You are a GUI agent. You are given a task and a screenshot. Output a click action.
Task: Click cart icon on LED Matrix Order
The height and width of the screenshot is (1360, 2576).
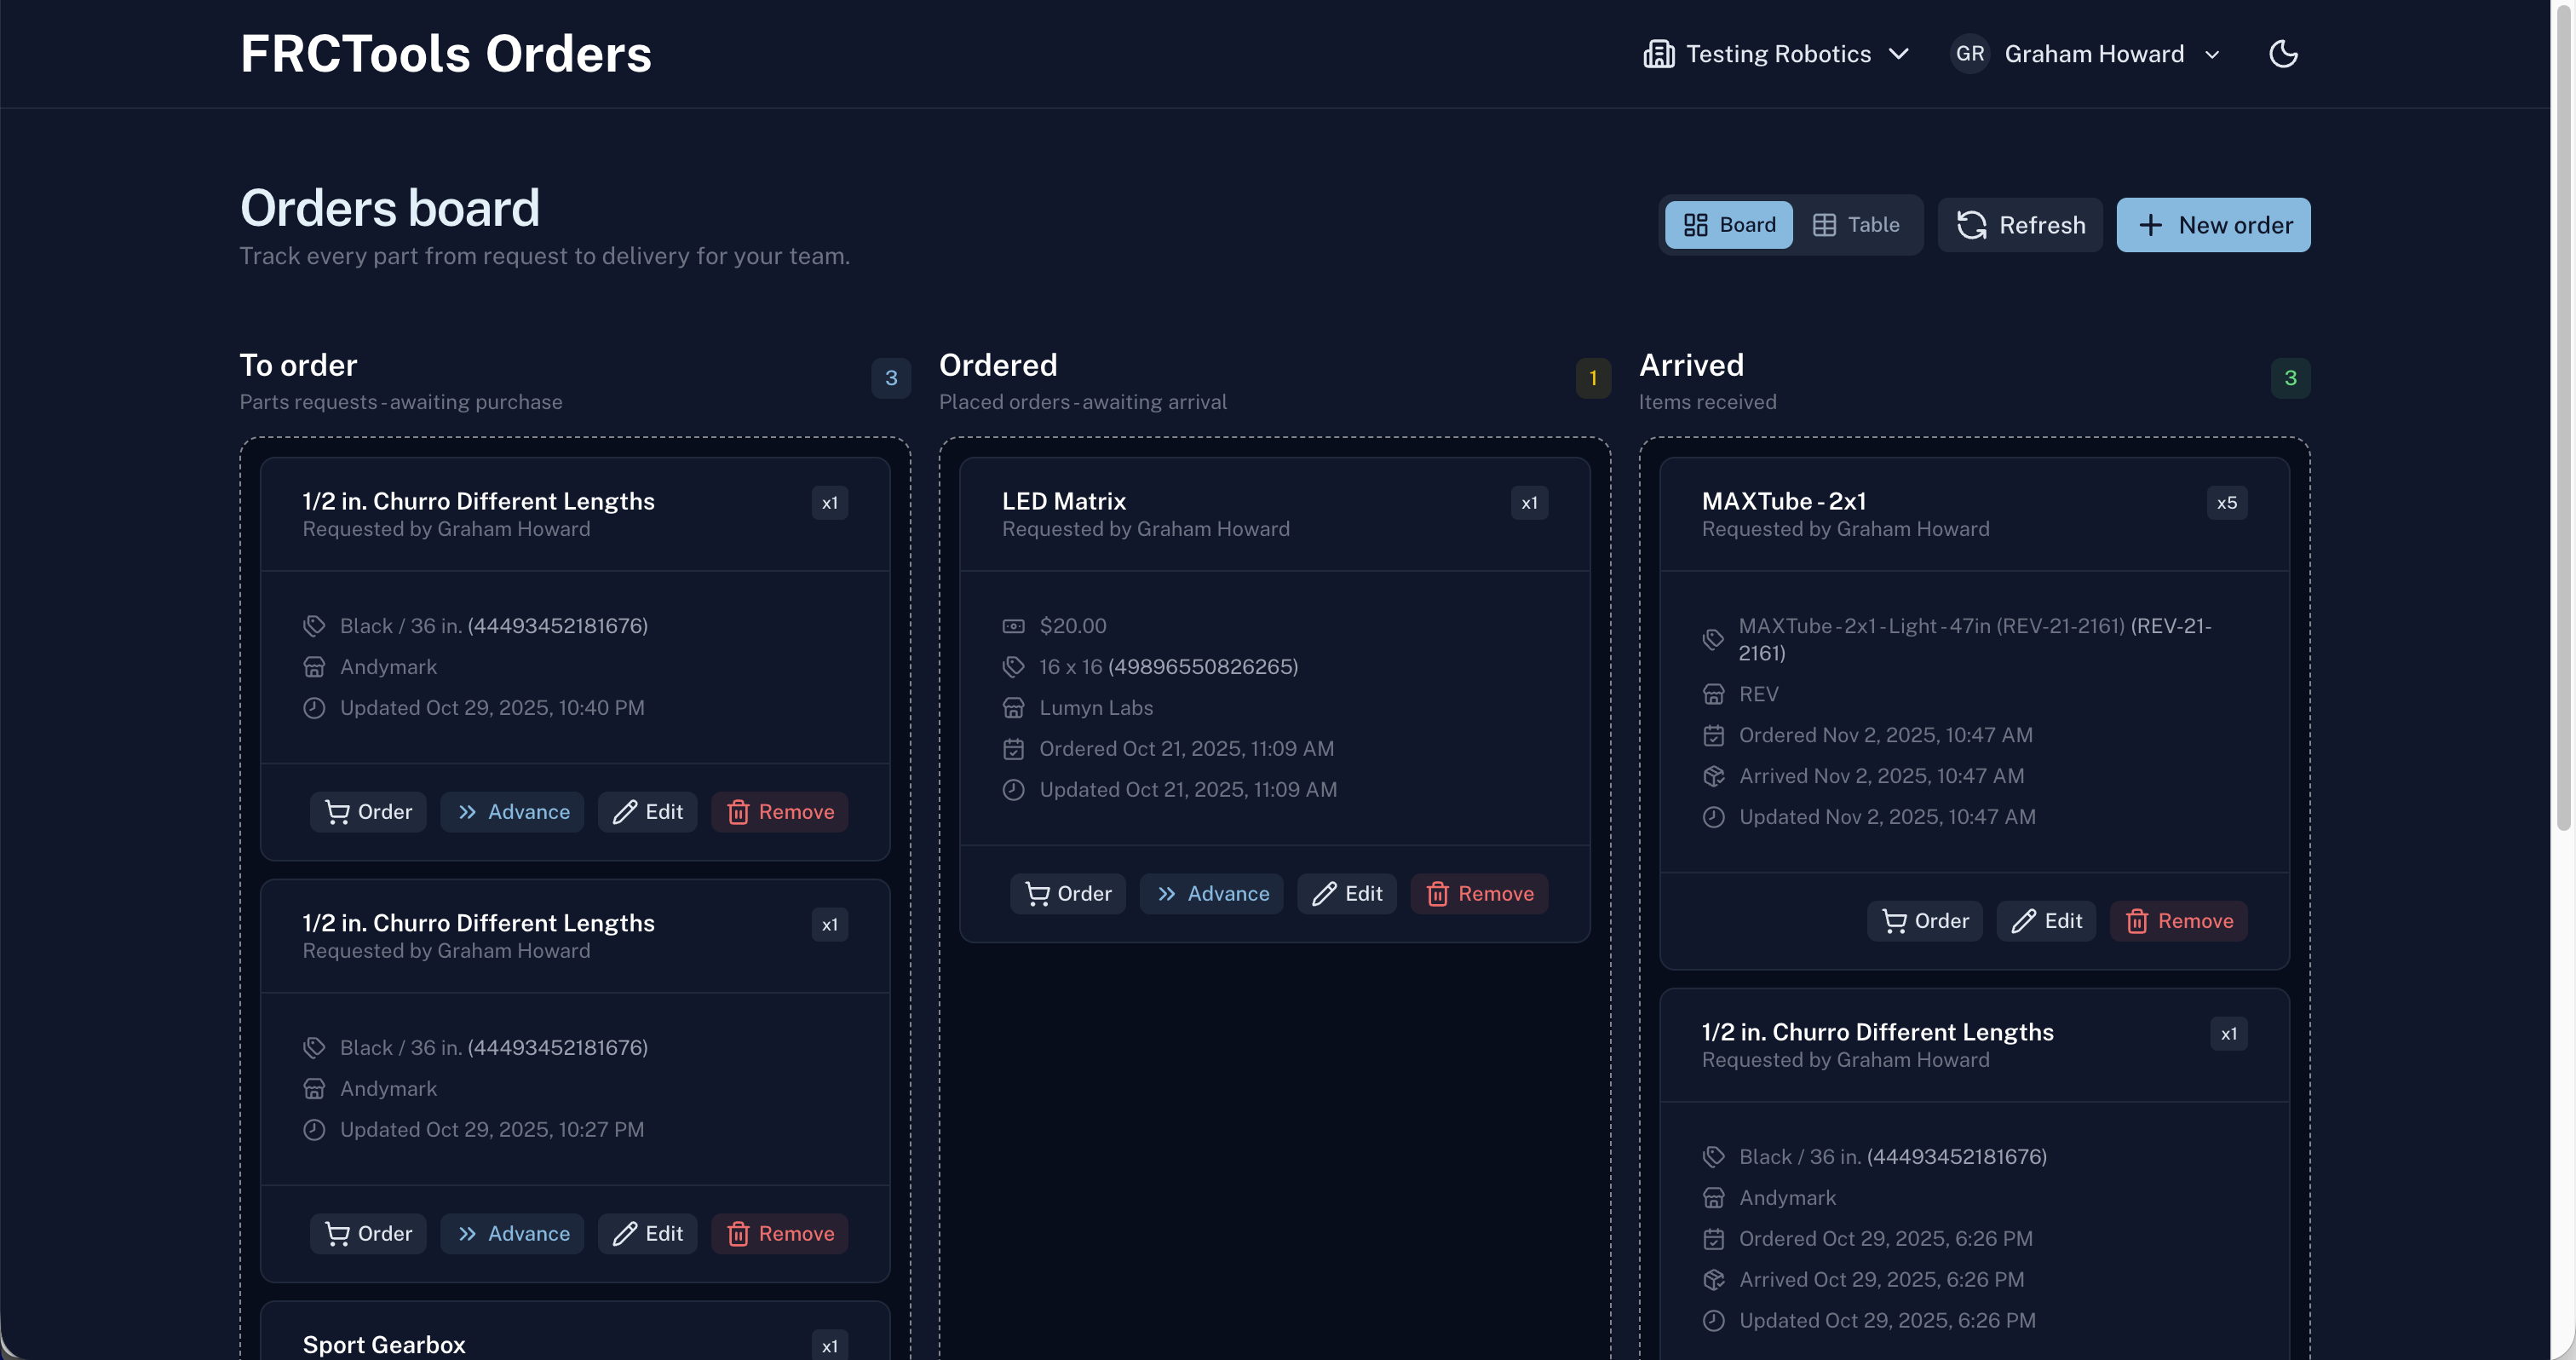point(1037,894)
